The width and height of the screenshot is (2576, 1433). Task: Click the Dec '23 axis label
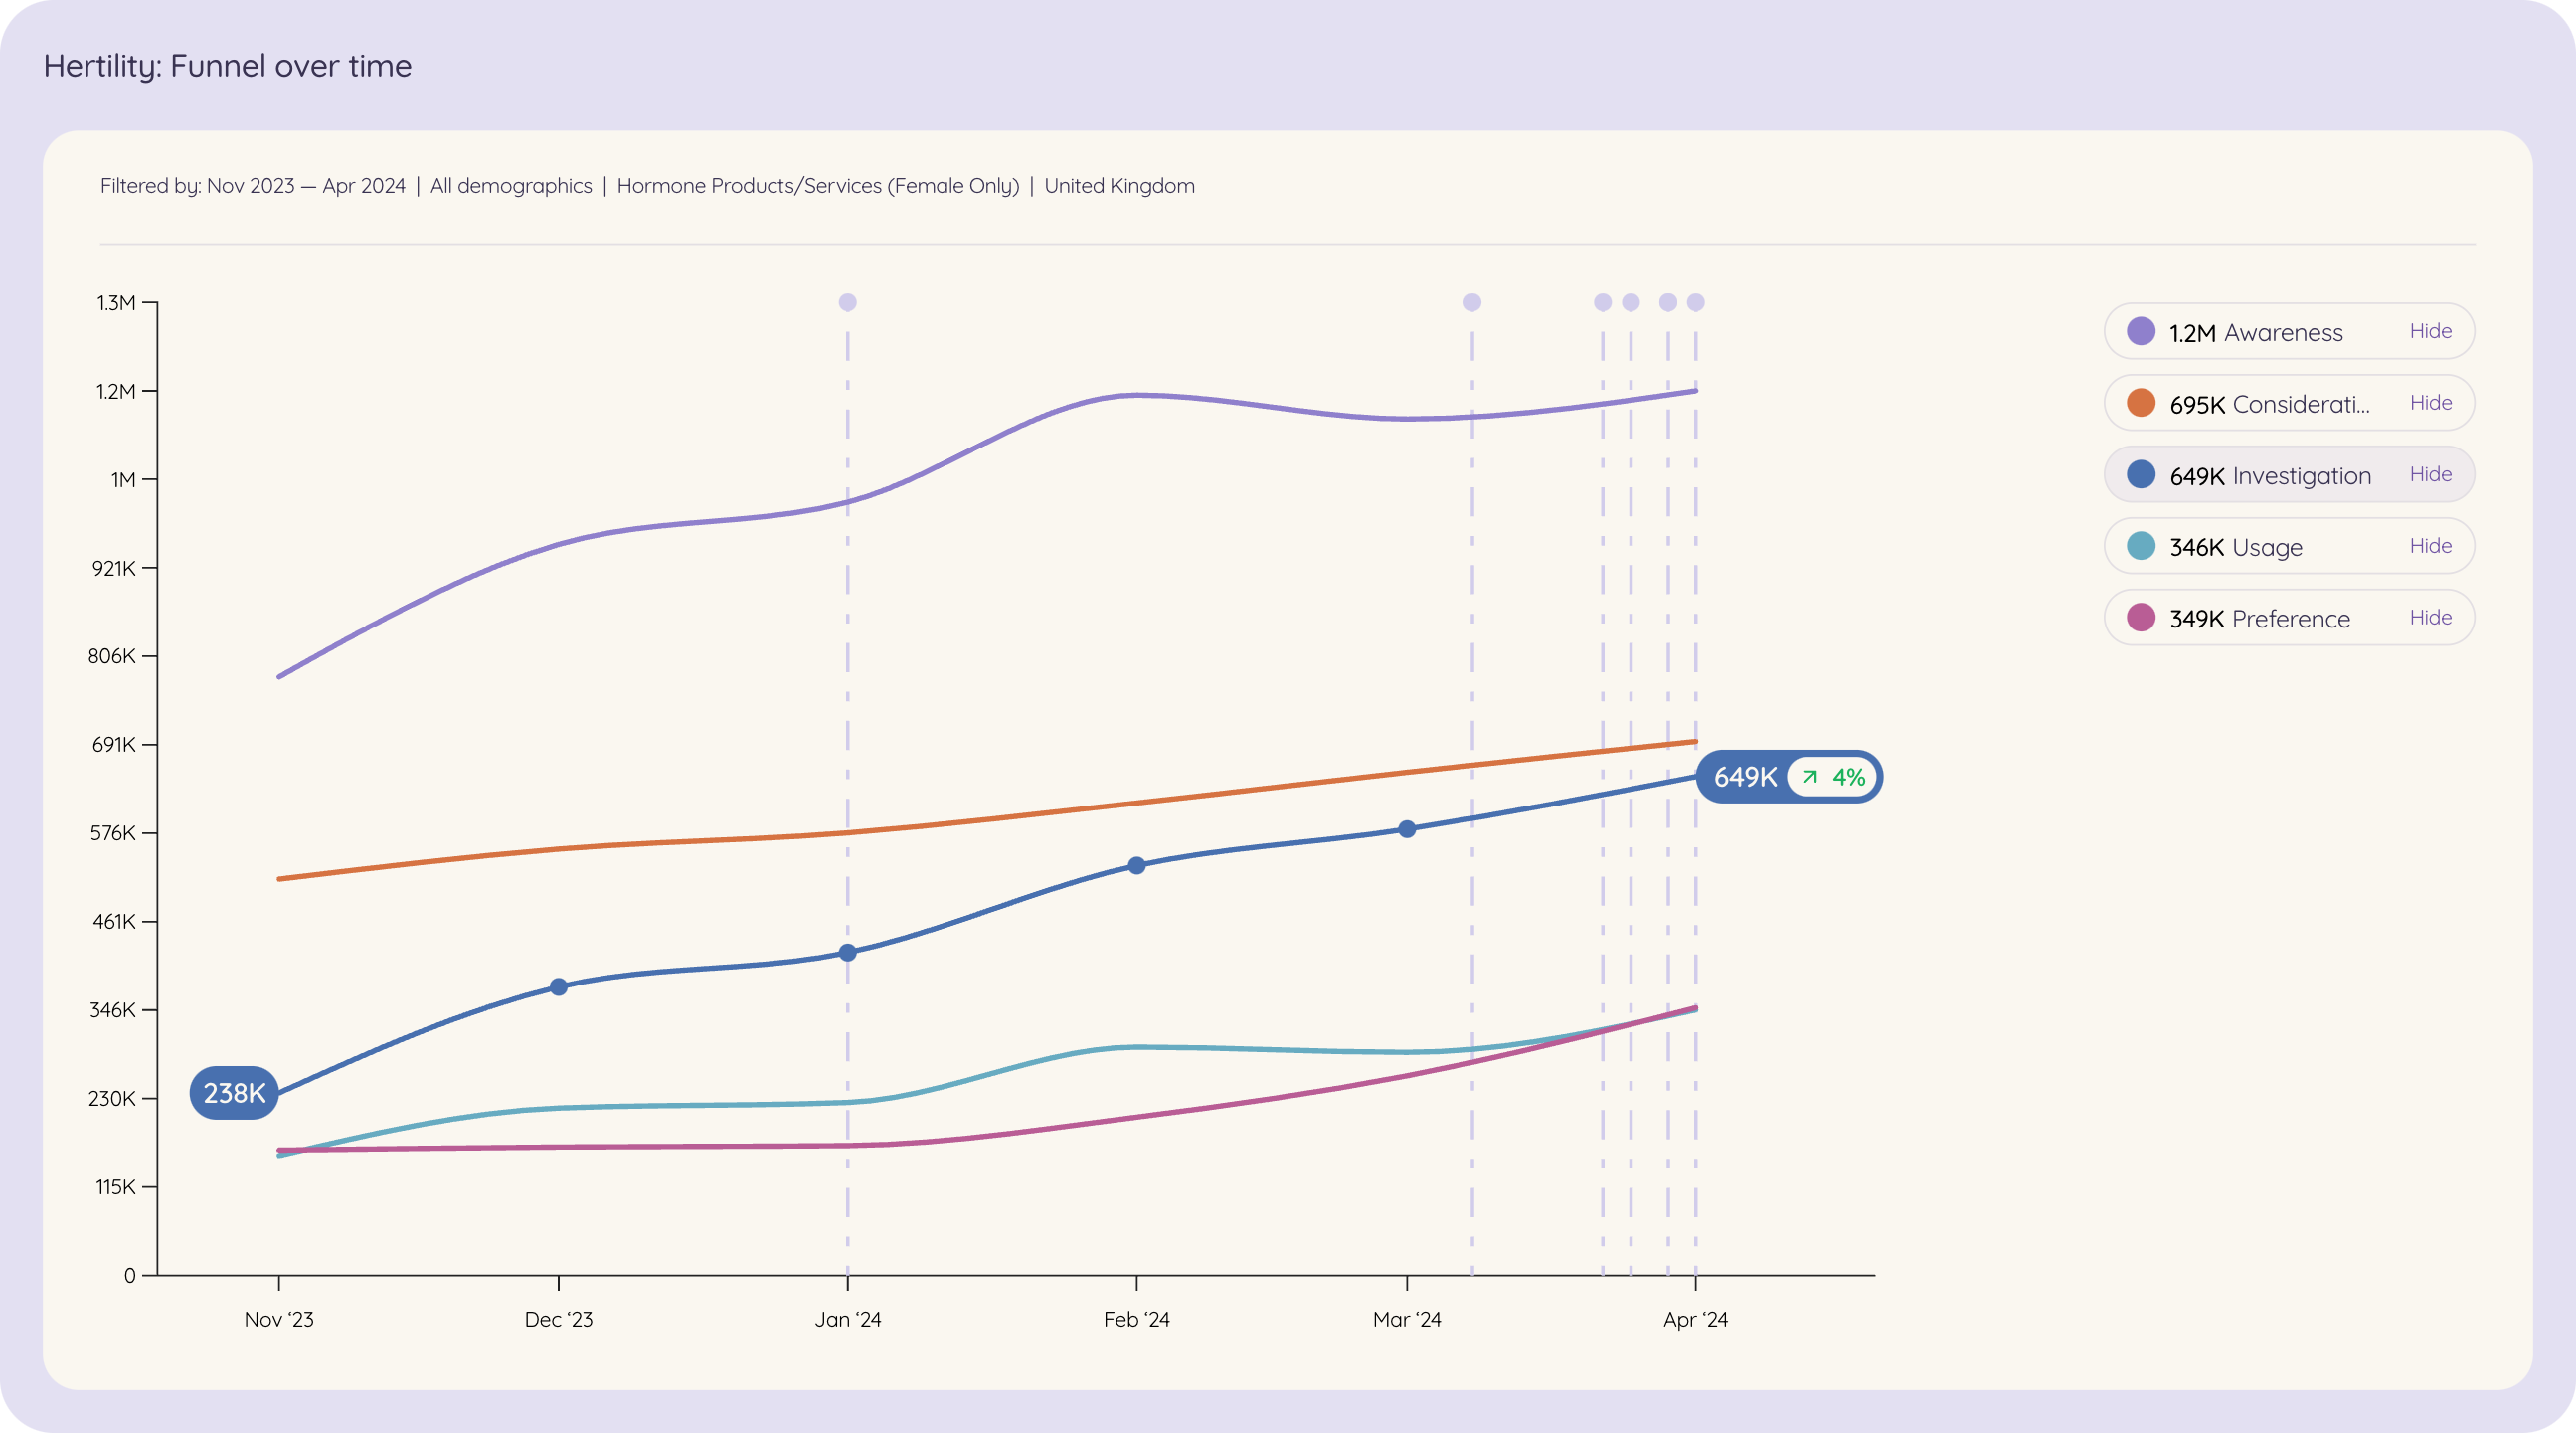[559, 1319]
